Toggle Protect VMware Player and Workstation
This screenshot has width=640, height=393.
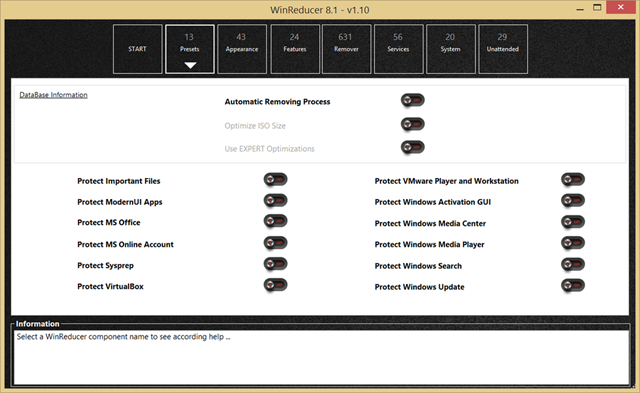pos(573,180)
